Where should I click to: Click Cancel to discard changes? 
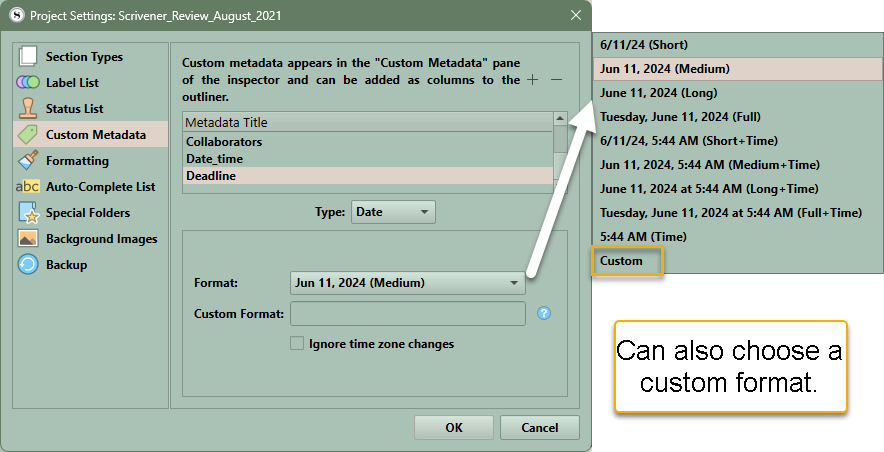540,428
